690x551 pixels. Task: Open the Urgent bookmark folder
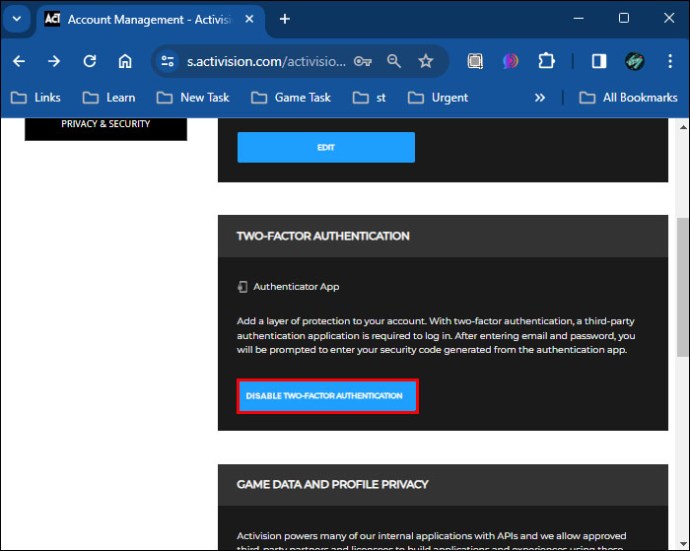(437, 97)
